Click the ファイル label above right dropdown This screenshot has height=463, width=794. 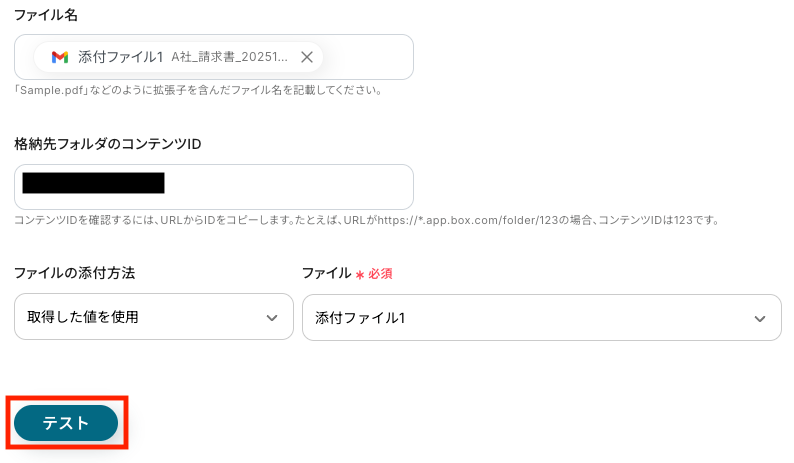pos(326,273)
